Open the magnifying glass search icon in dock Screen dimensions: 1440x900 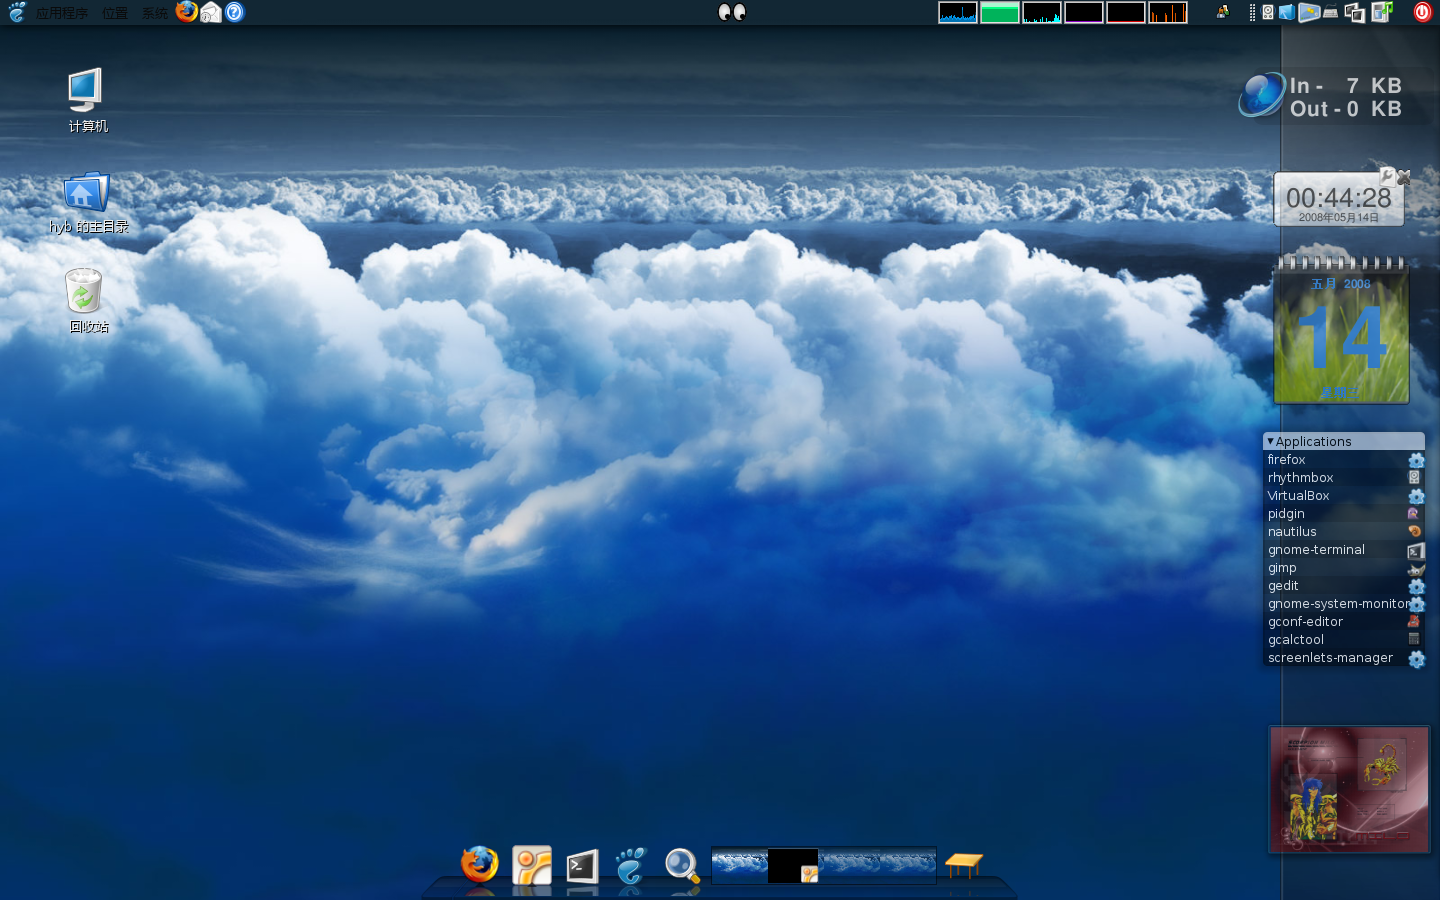pos(682,865)
